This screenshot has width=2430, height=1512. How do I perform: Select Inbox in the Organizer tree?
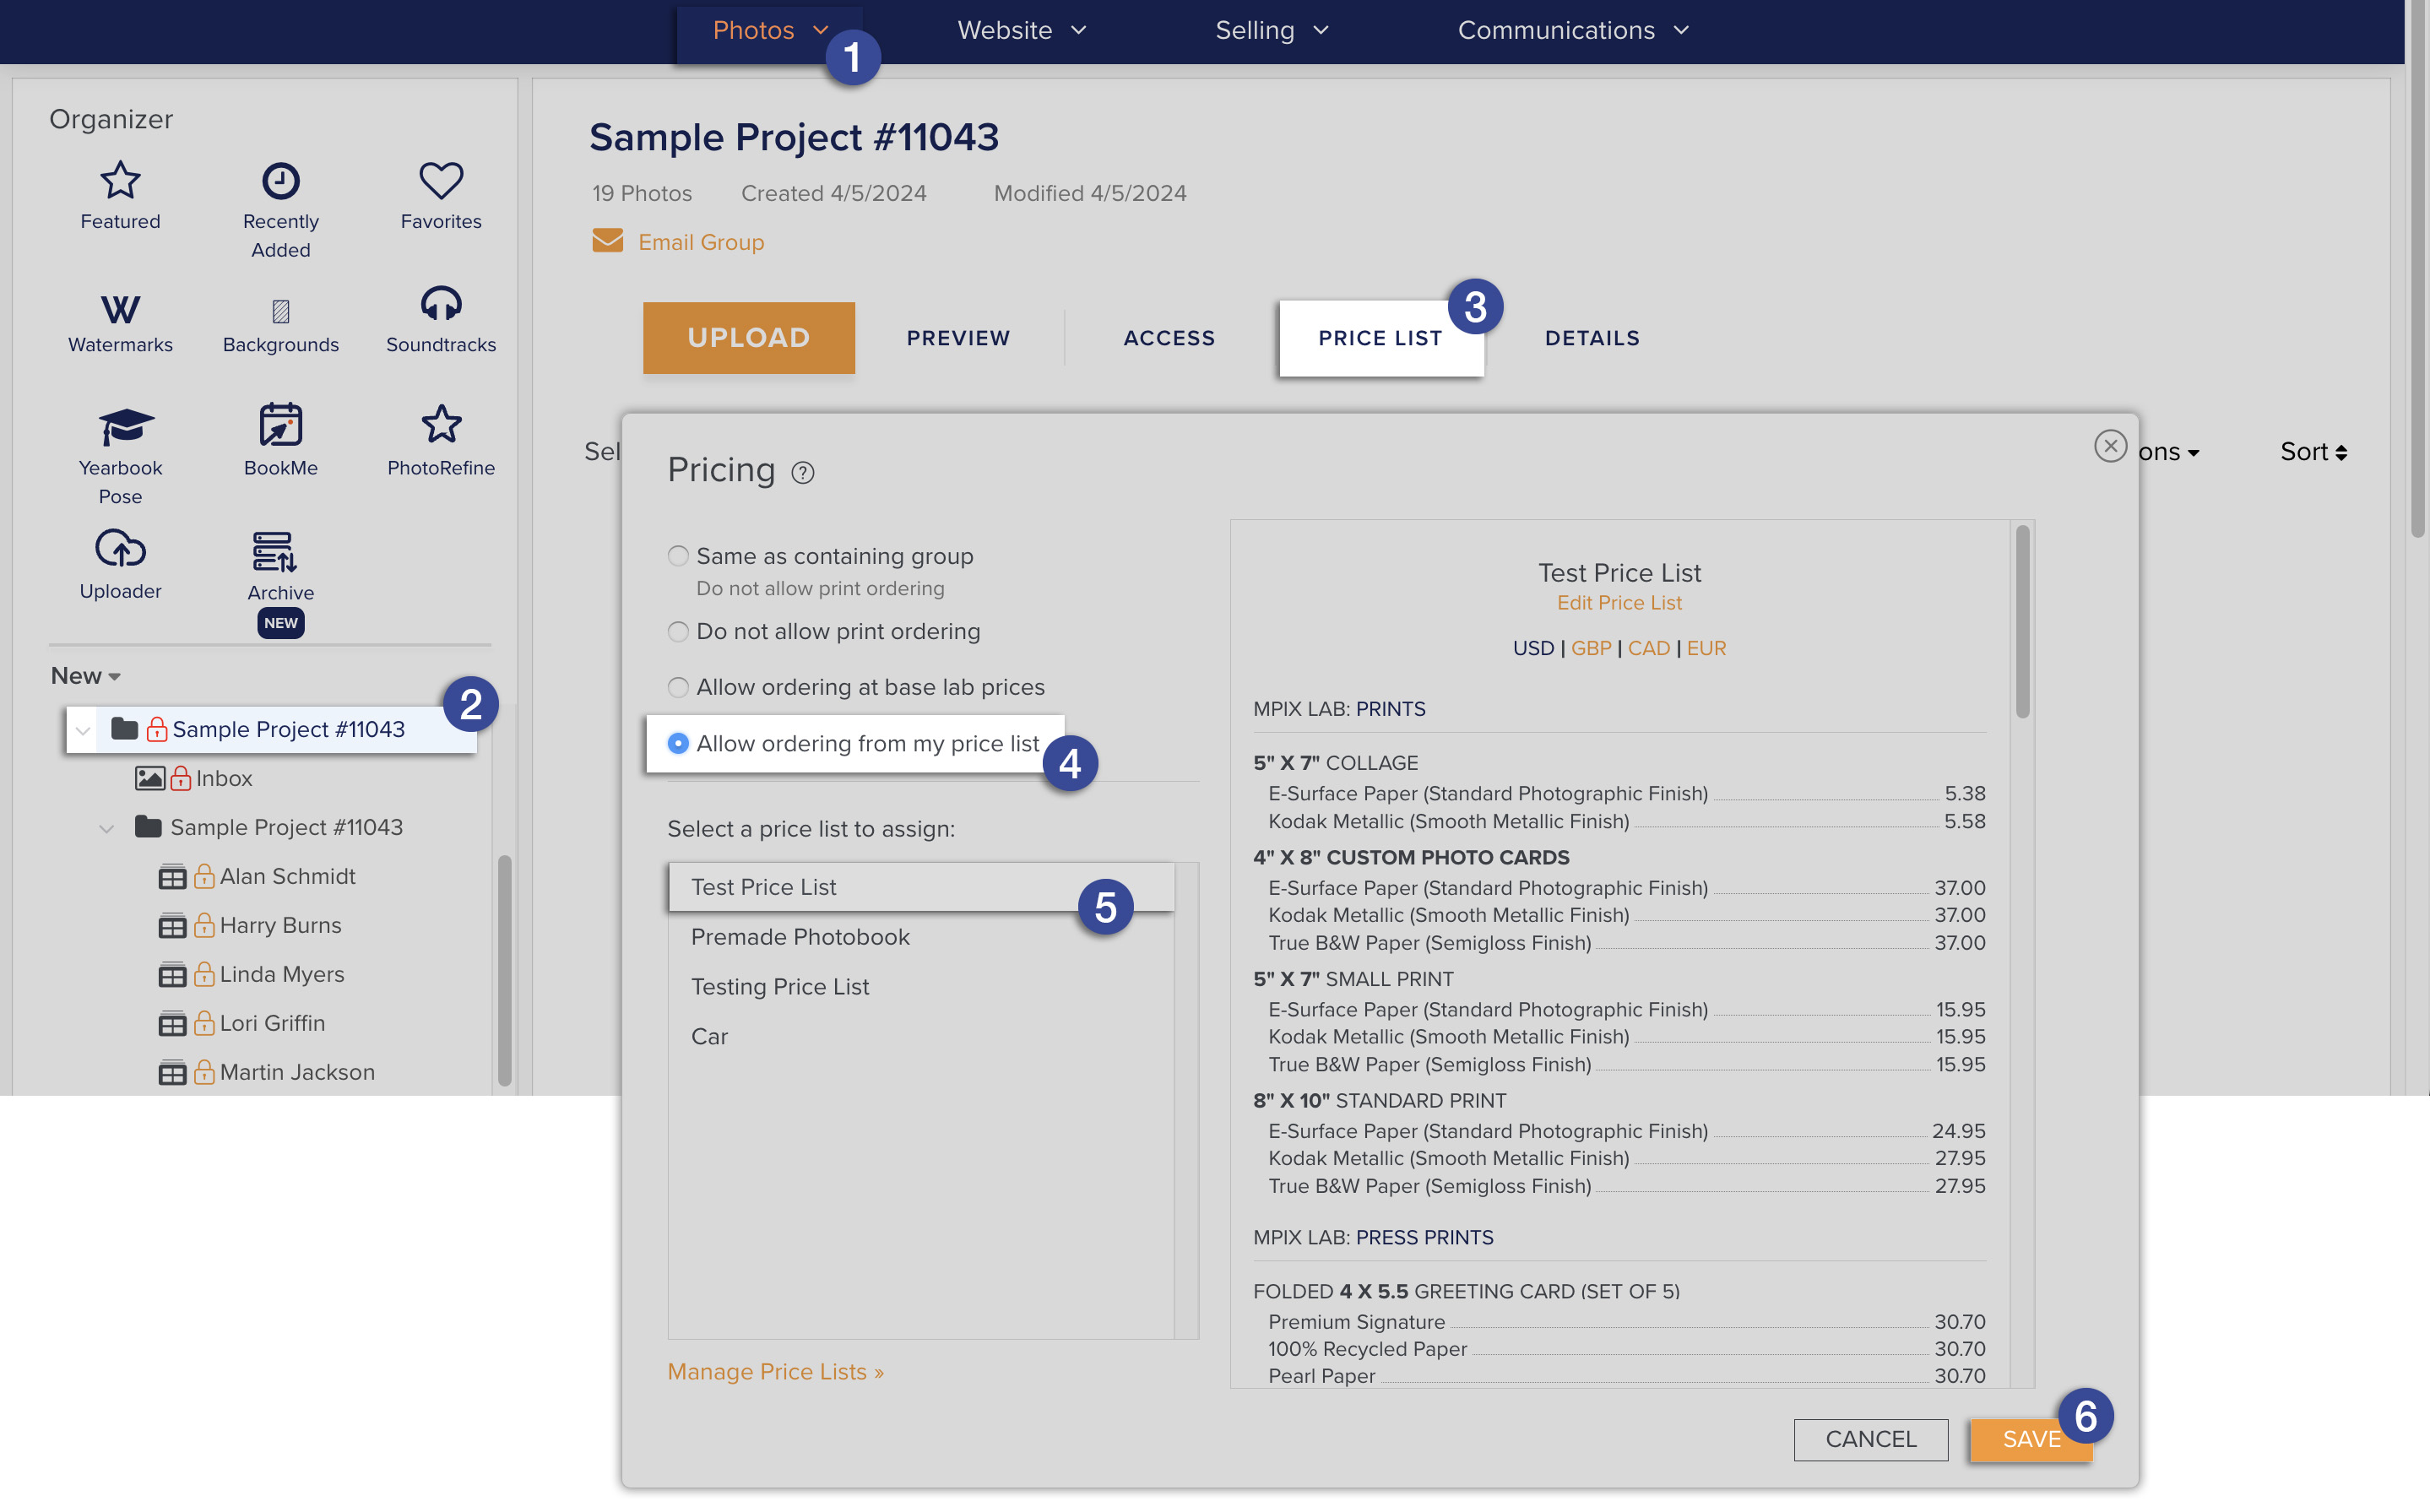click(x=224, y=778)
